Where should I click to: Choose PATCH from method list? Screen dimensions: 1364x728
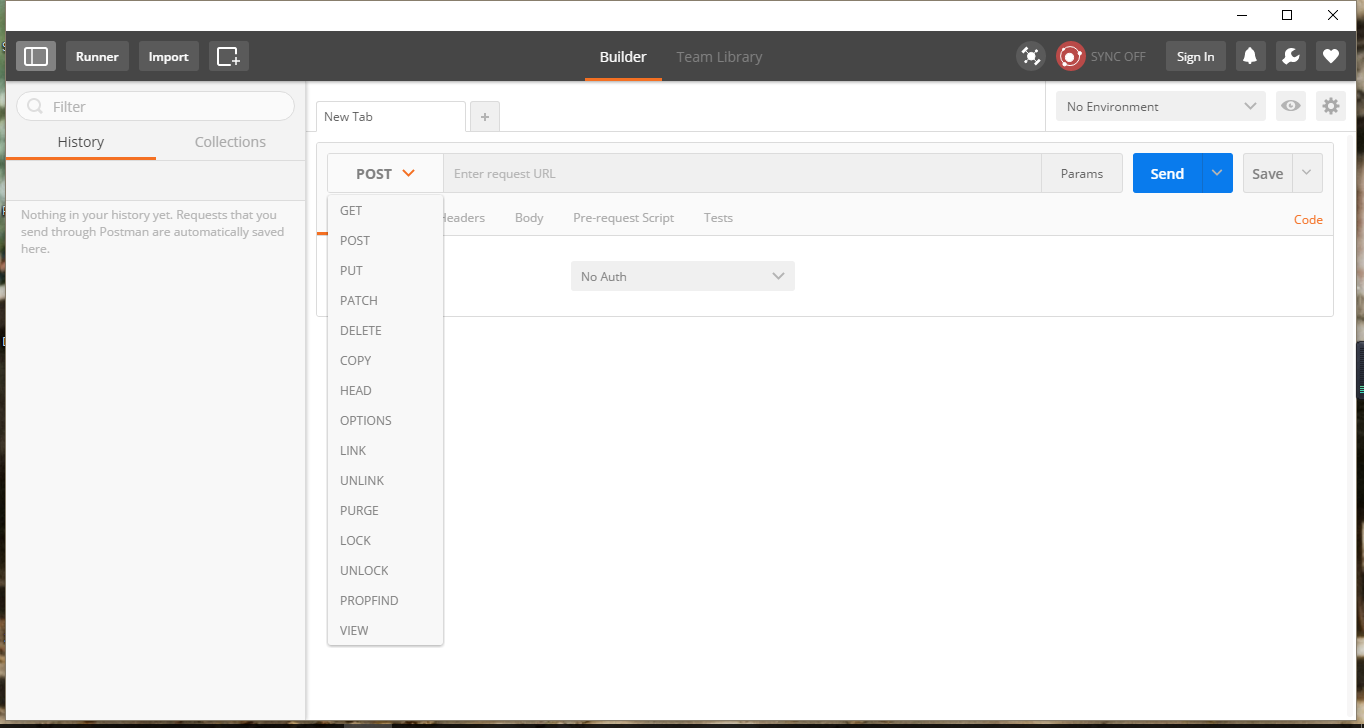[385, 301]
